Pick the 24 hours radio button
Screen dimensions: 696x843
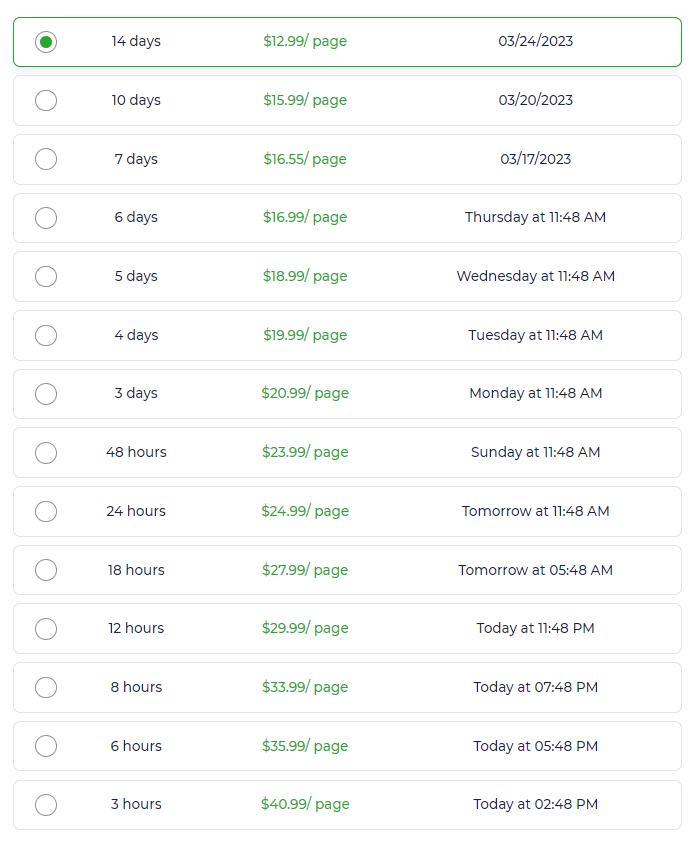(x=46, y=511)
